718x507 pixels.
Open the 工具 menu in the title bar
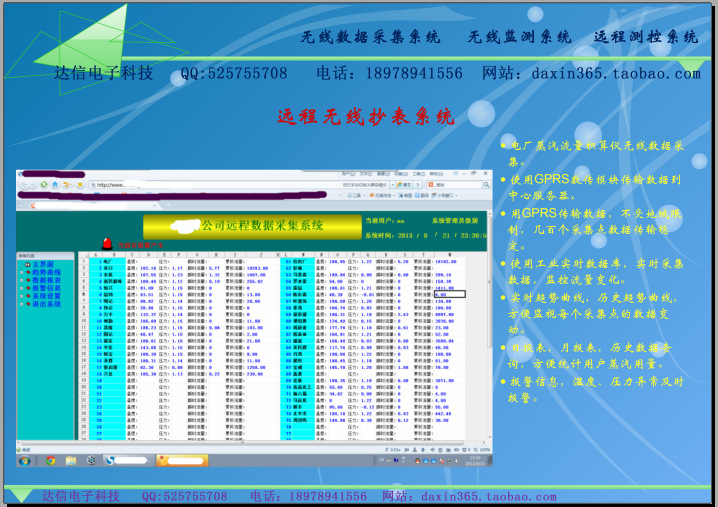(419, 174)
